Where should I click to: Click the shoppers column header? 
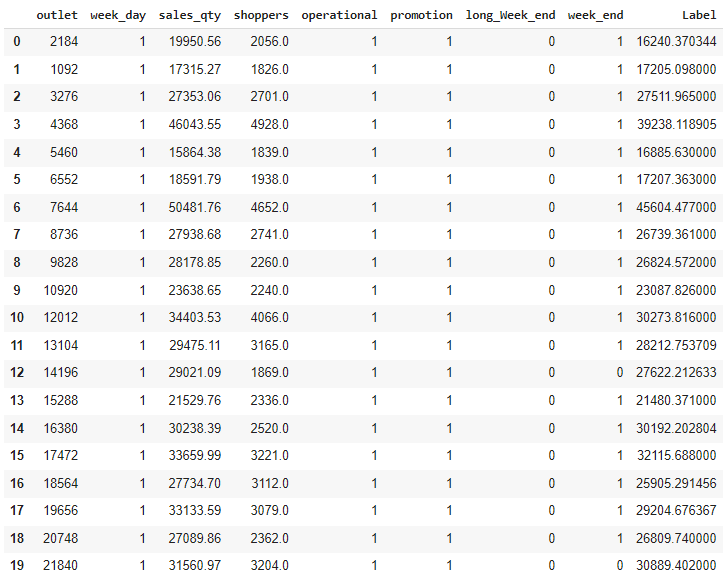click(x=261, y=16)
